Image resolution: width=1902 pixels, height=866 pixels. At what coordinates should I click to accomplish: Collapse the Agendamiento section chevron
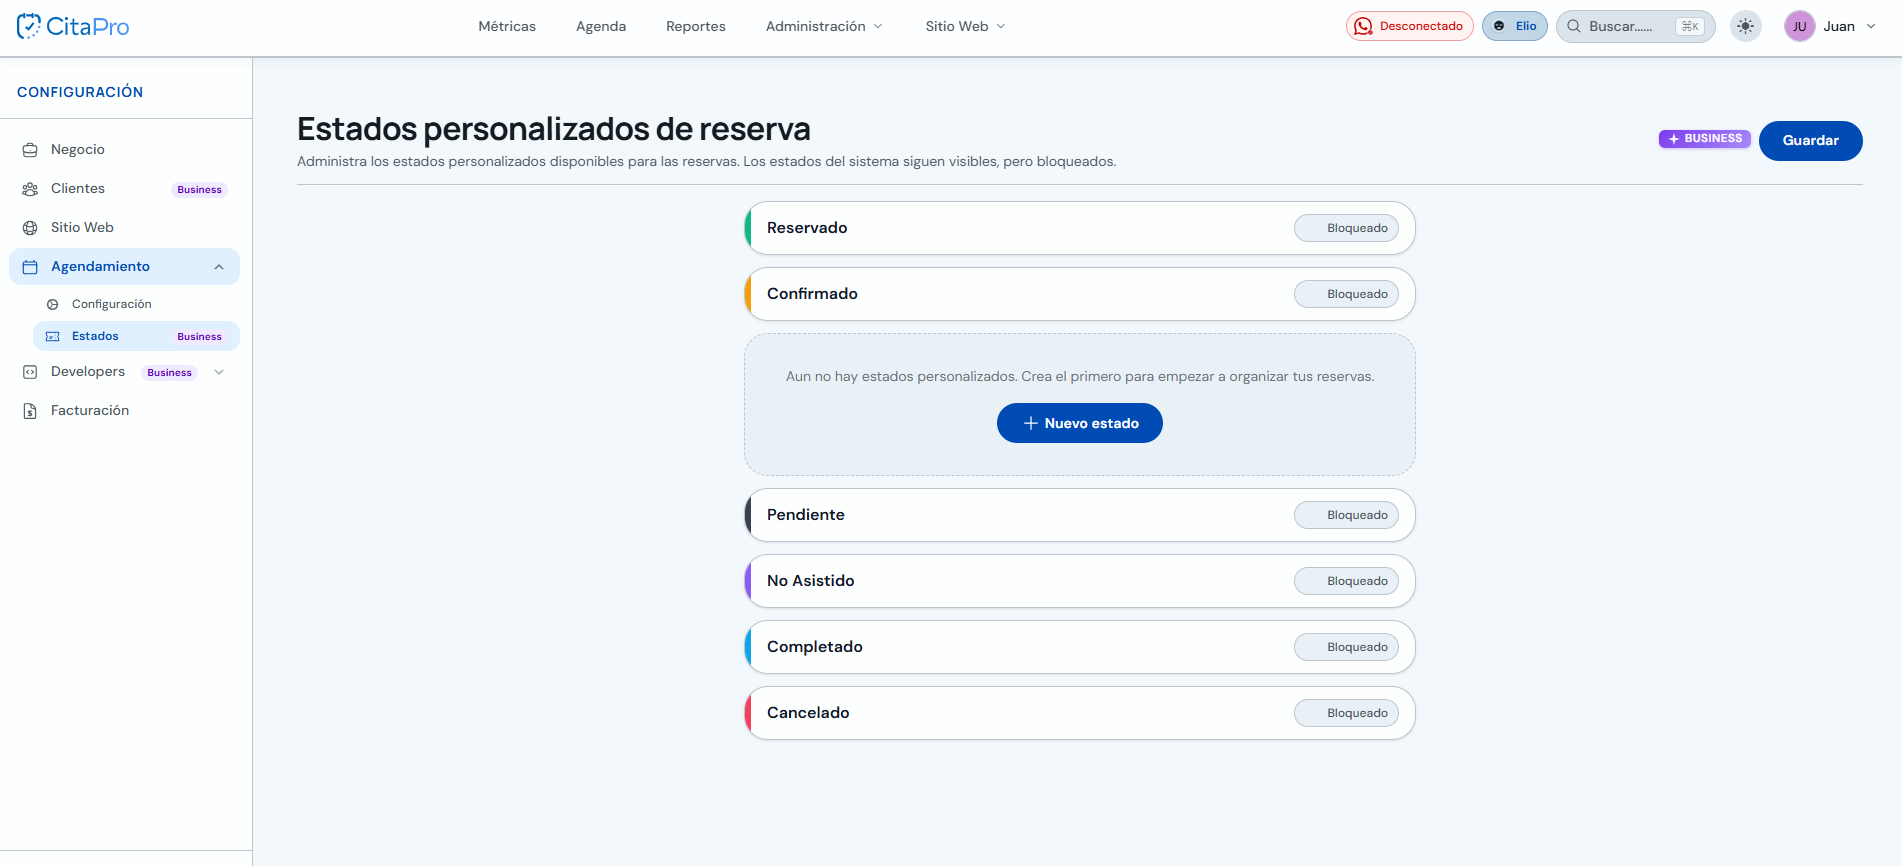[x=219, y=267]
